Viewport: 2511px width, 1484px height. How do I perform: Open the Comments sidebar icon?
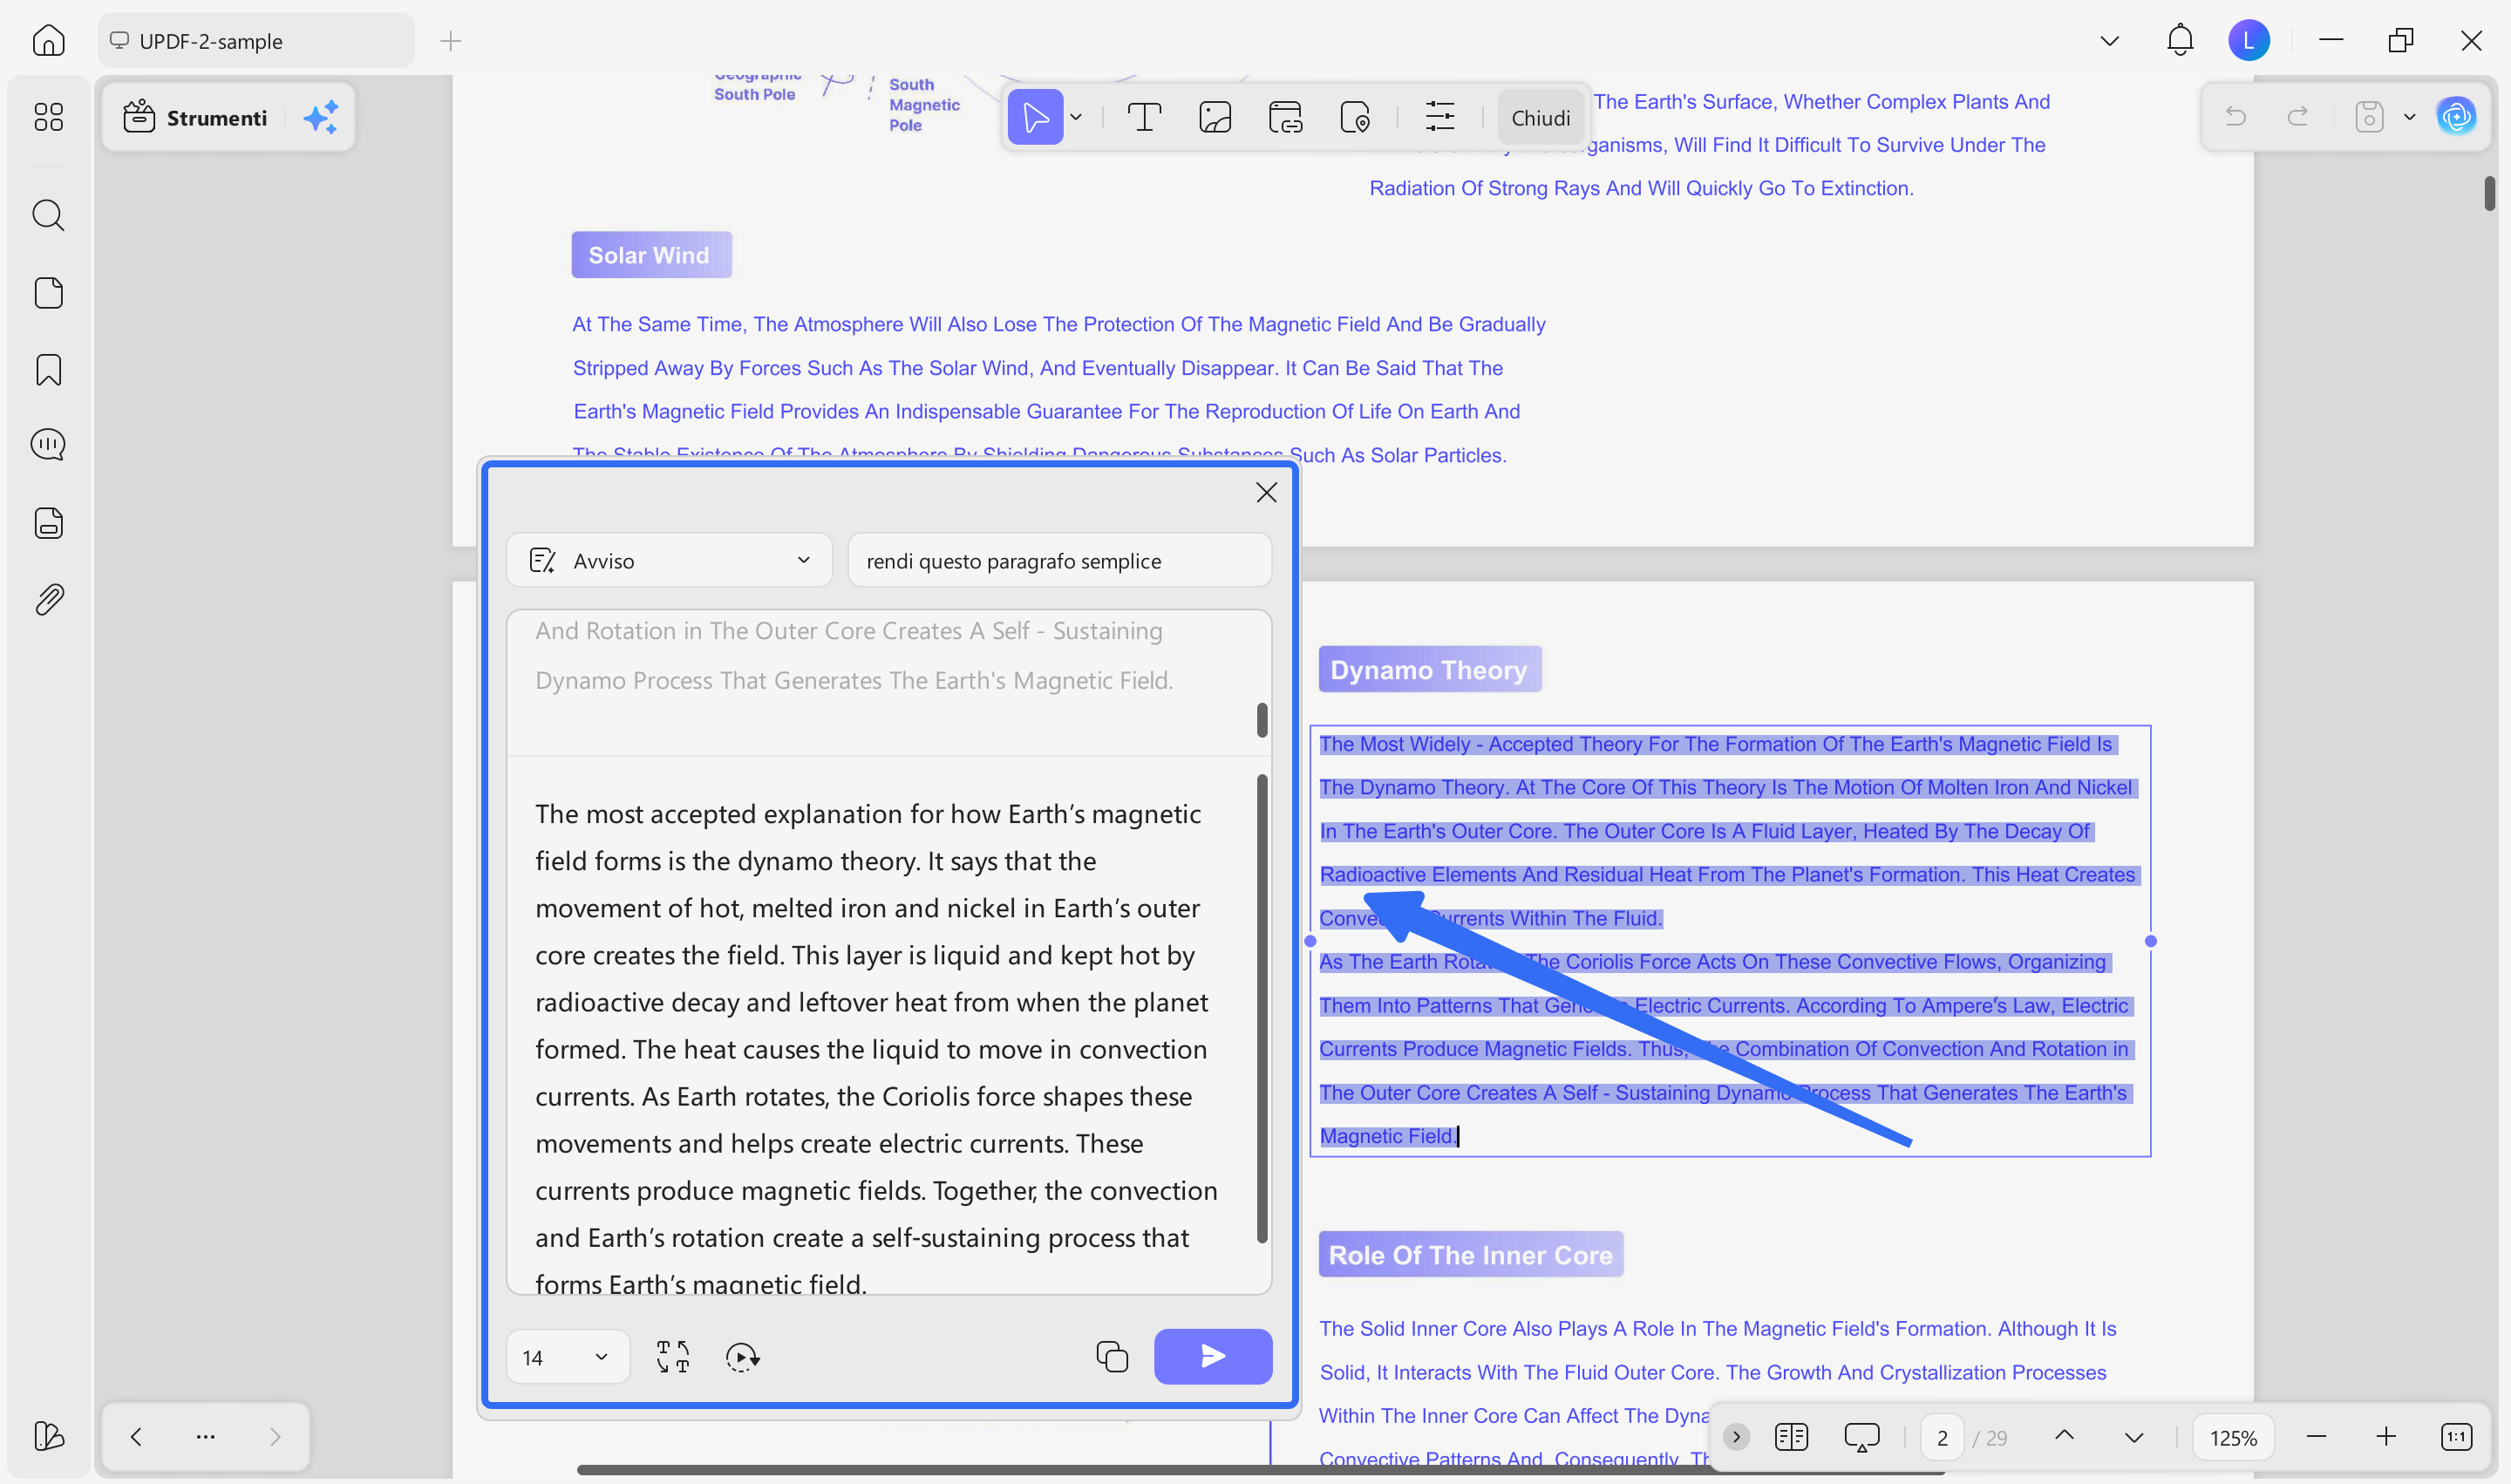48,445
